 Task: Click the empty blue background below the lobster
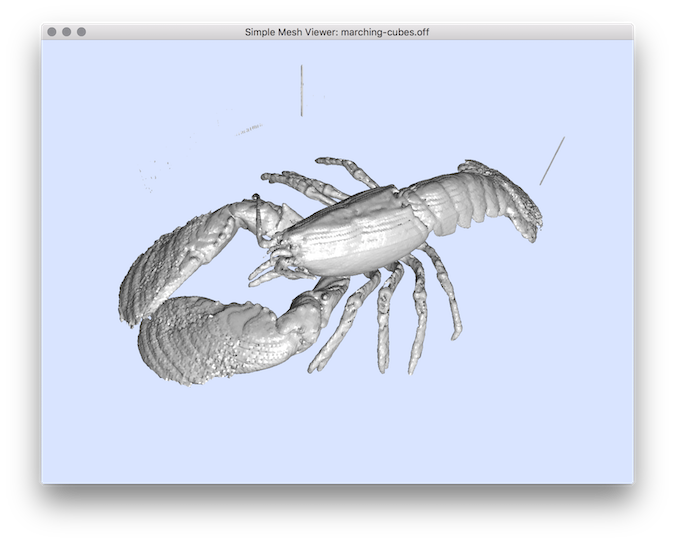340,430
